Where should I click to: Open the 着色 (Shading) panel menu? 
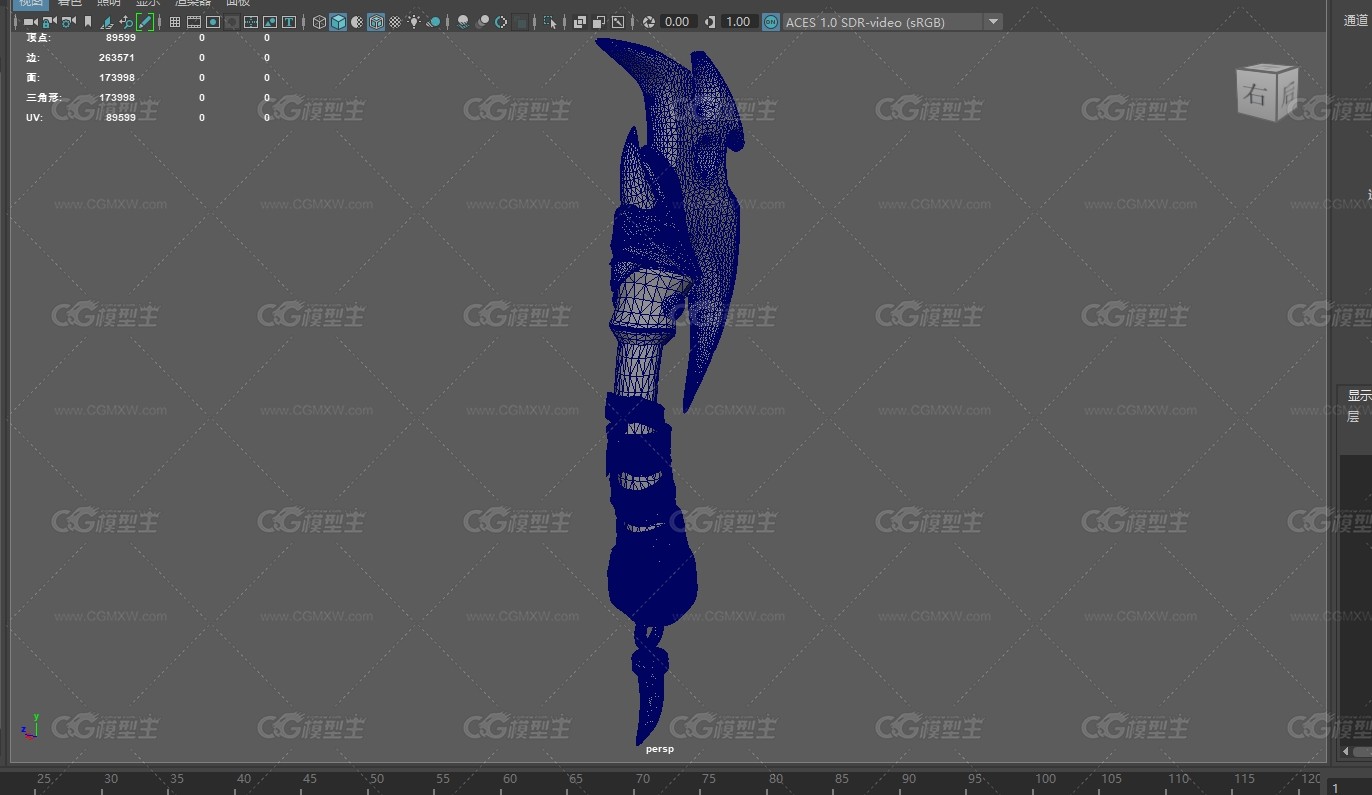(x=70, y=3)
